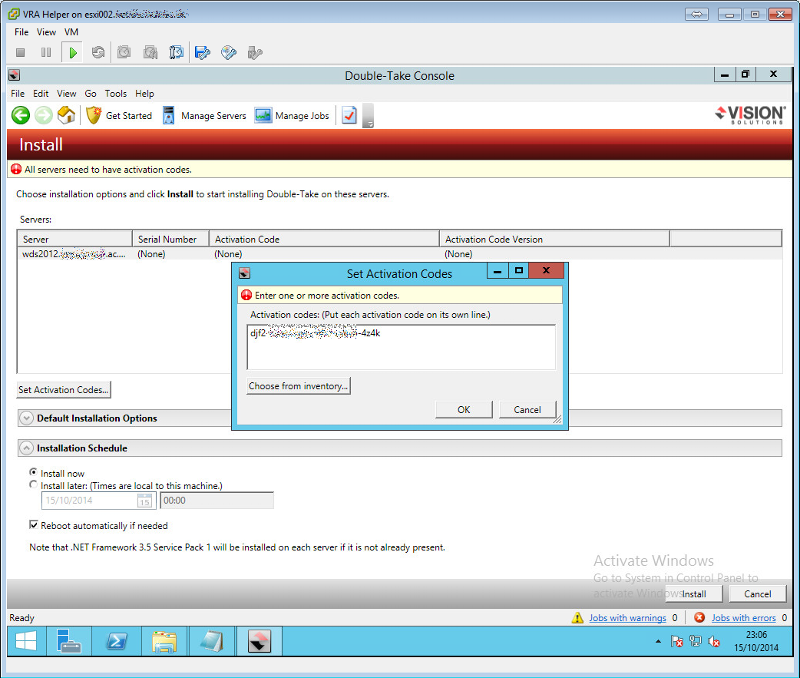Go back with the green arrow

[21, 115]
